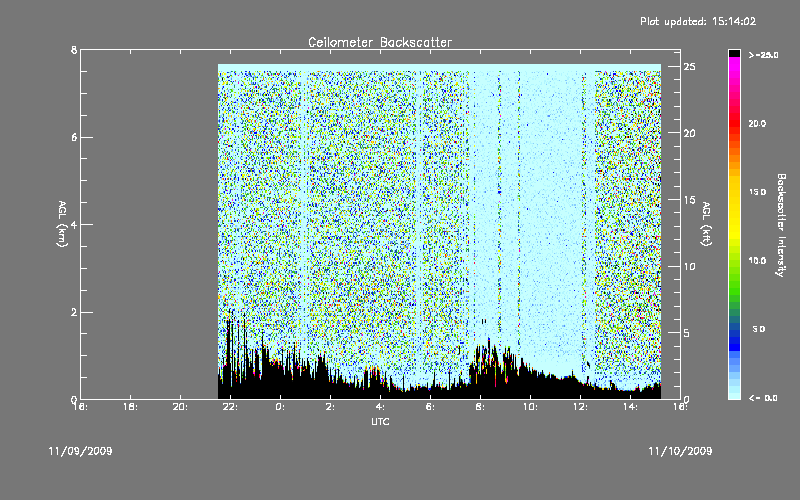Click the "6" tick on the km axis

click(x=74, y=137)
